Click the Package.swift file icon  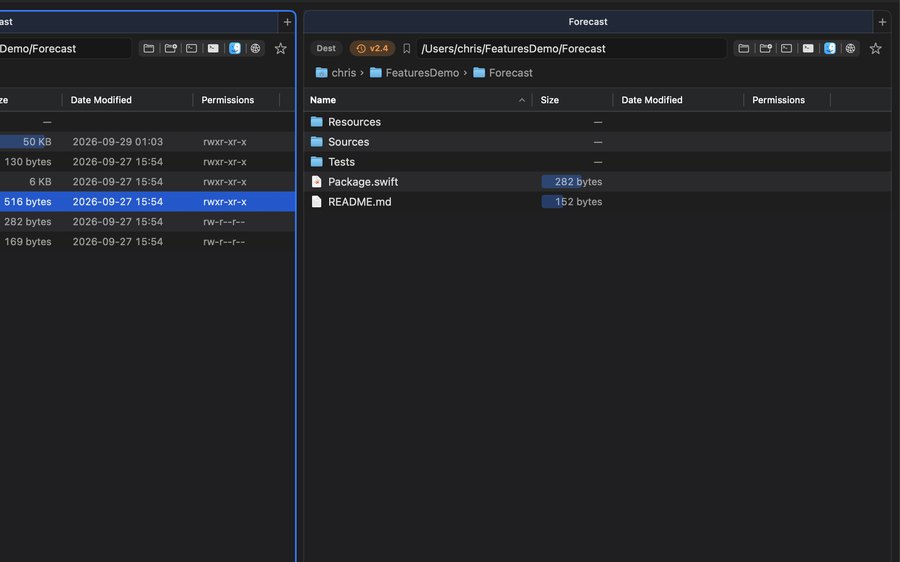pyautogui.click(x=316, y=181)
